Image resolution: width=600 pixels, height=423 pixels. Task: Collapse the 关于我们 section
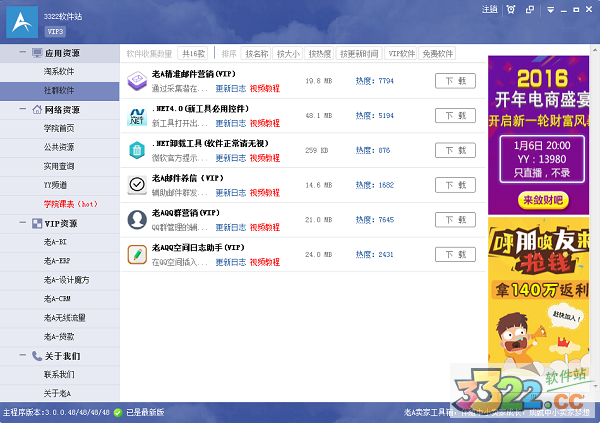click(23, 355)
